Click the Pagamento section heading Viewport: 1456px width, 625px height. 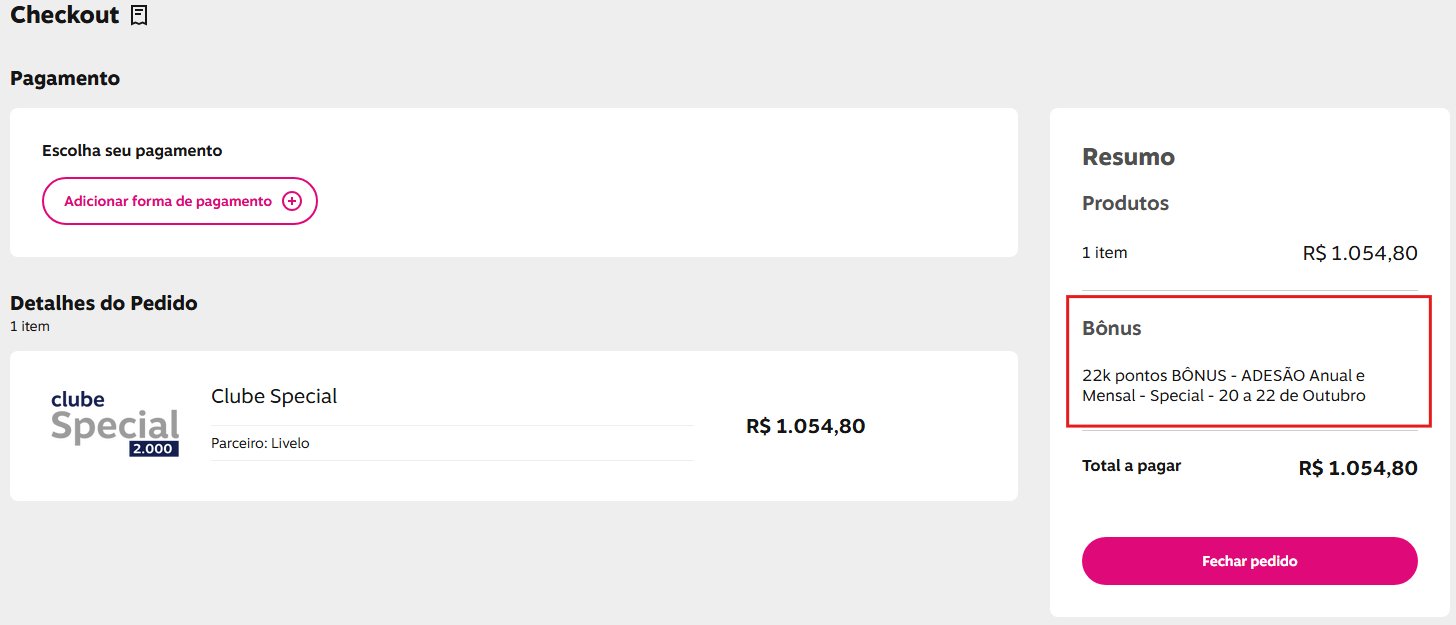(65, 78)
